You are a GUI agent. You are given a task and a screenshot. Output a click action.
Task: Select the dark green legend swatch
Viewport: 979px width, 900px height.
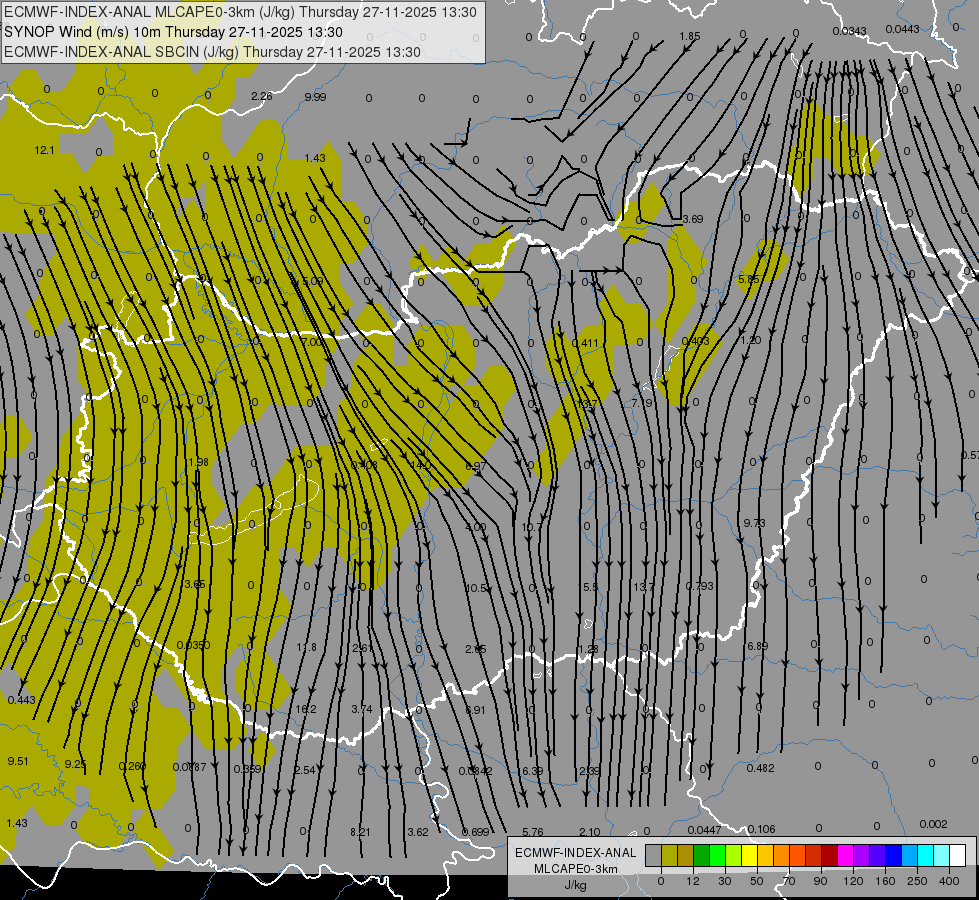click(x=701, y=855)
